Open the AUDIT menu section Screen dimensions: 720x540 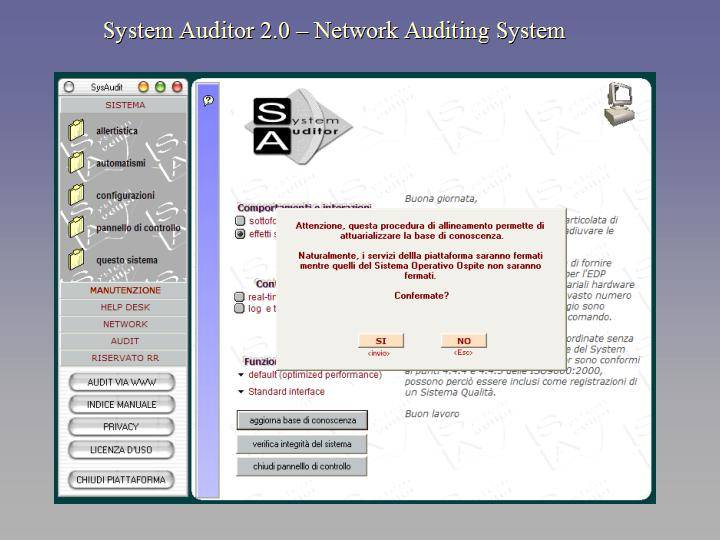coord(124,341)
